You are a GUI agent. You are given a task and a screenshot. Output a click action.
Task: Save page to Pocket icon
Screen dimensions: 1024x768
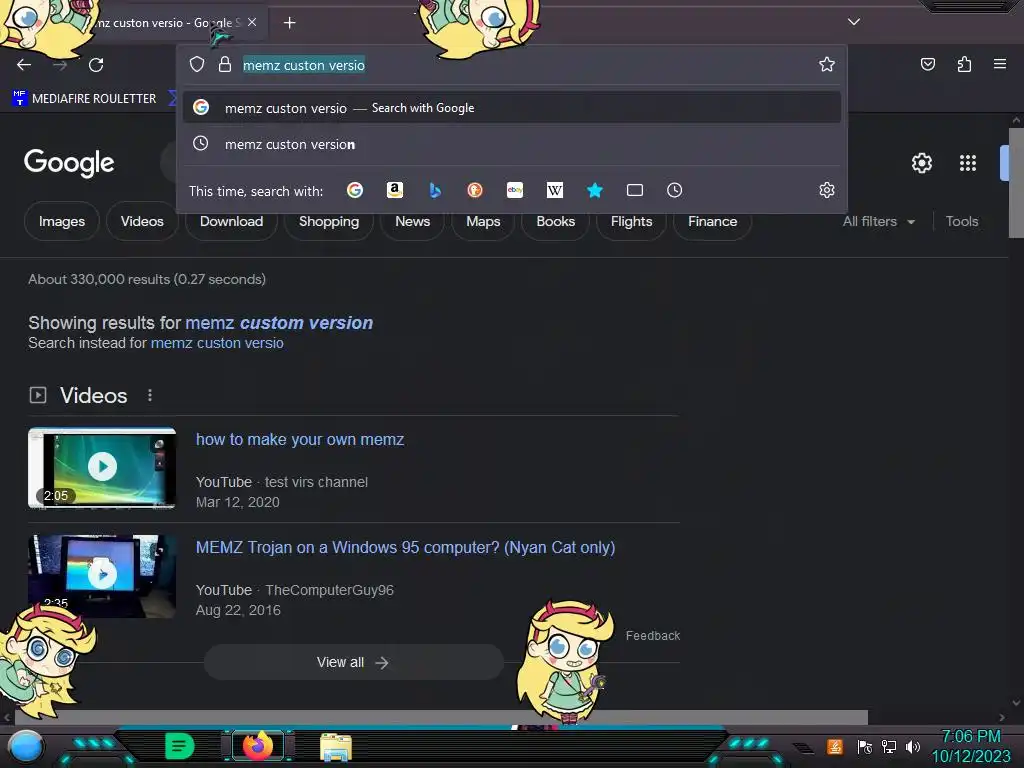pos(928,64)
